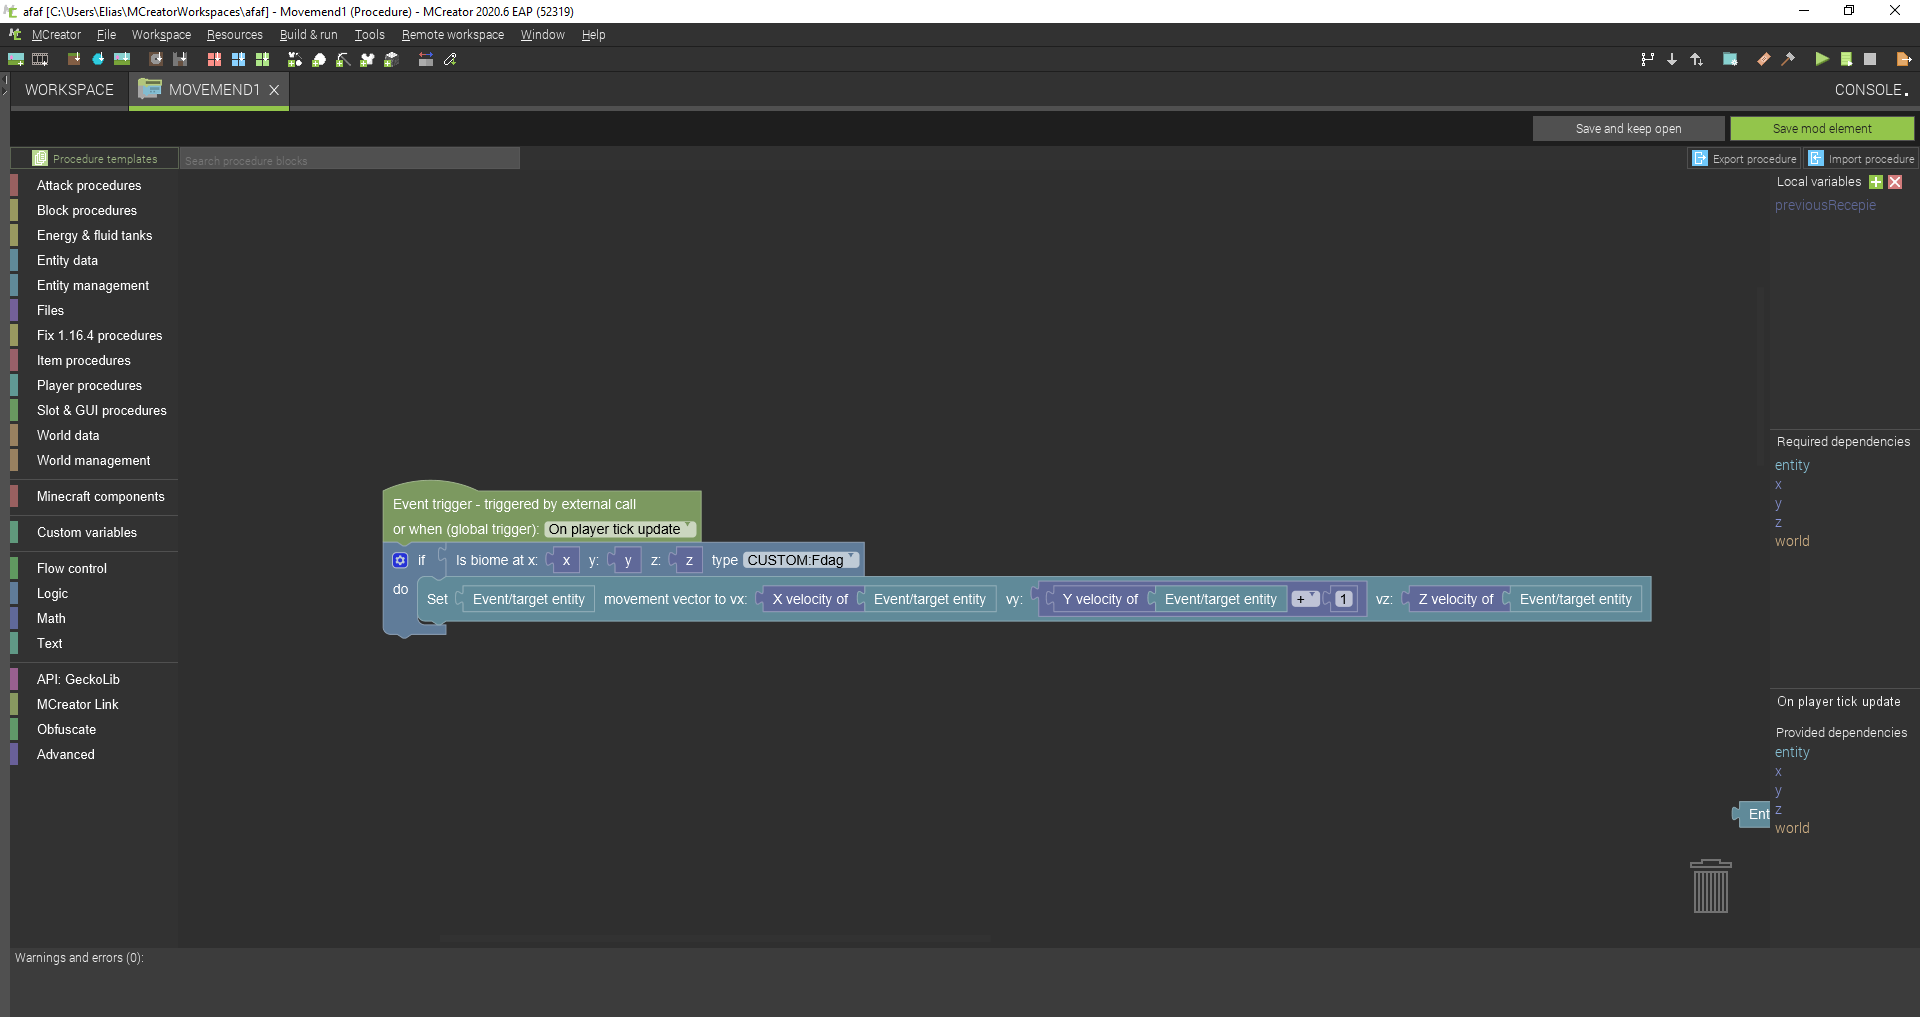Select the previousRecepie local variable
Image resolution: width=1920 pixels, height=1017 pixels.
click(x=1825, y=205)
